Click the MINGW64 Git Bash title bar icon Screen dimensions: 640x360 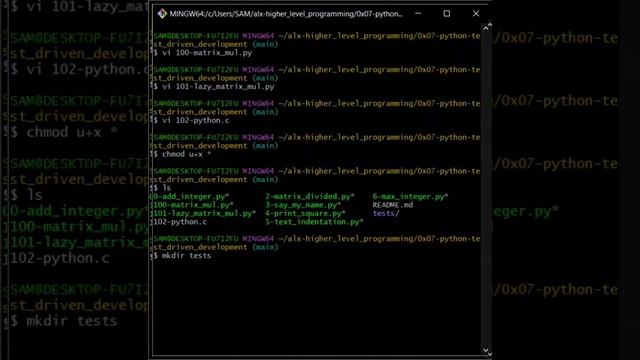162,14
